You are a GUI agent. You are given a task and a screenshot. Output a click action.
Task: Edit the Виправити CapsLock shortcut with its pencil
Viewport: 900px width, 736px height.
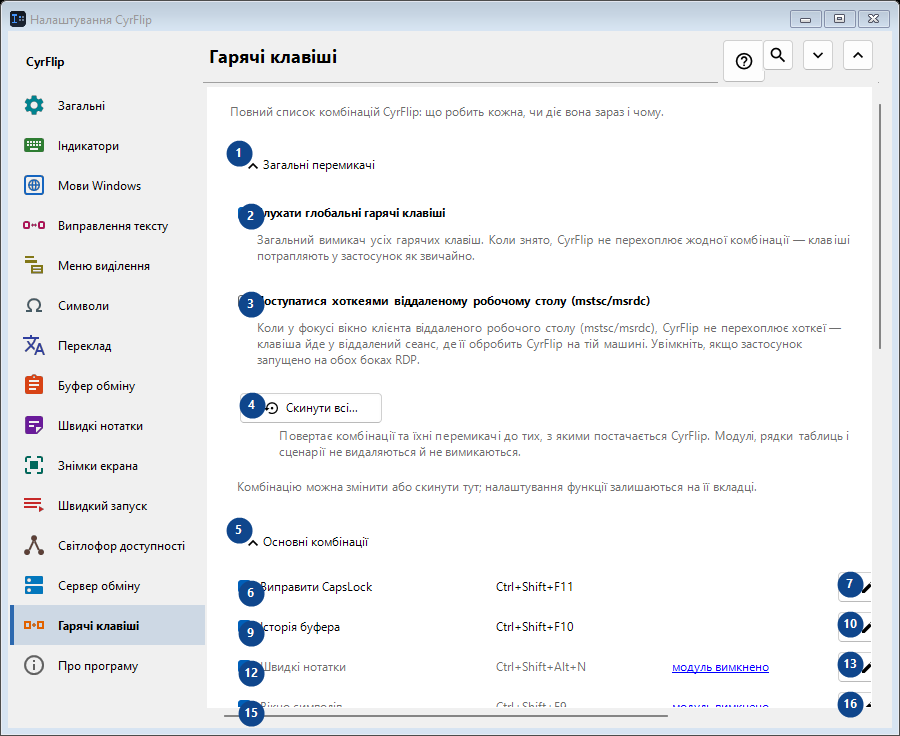point(855,587)
